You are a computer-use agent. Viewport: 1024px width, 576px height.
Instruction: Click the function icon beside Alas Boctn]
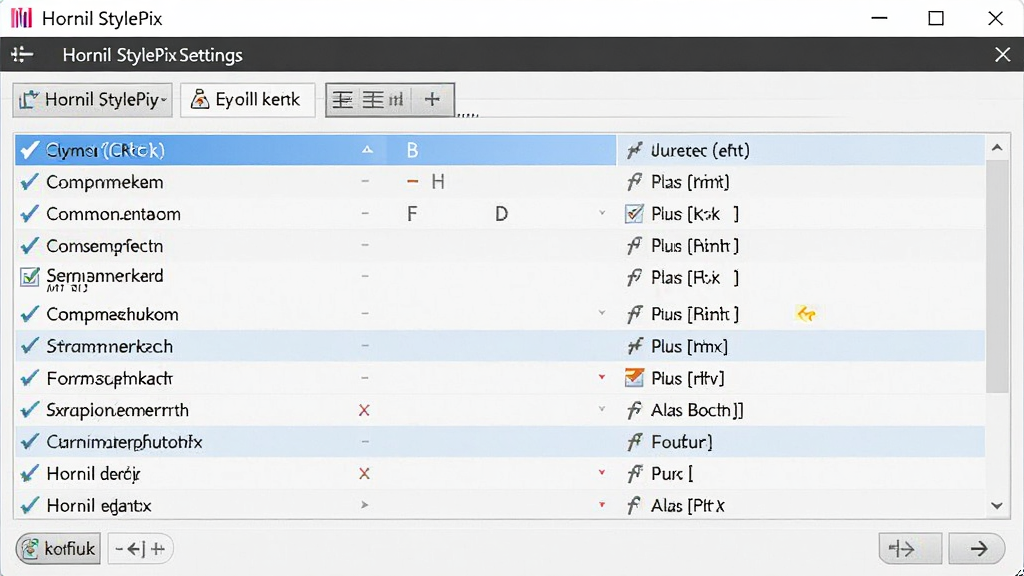click(x=633, y=410)
